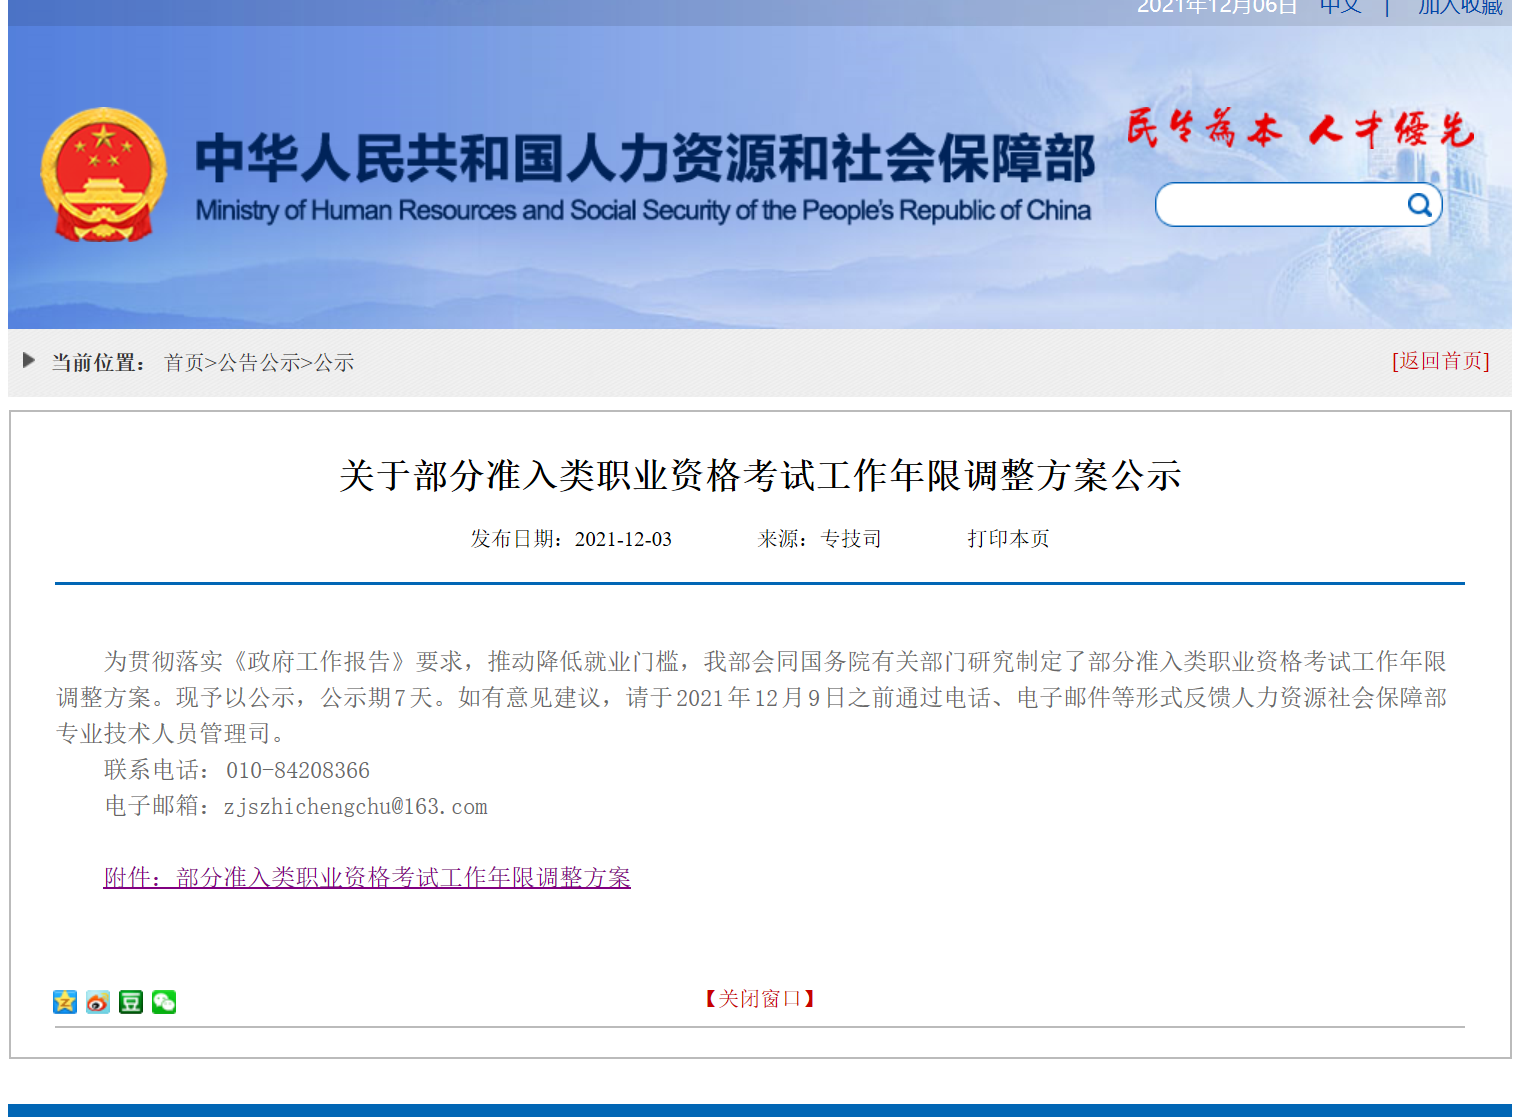Screen dimensions: 1535x1117
Task: Share article via WeChat icon
Action: (x=164, y=1001)
